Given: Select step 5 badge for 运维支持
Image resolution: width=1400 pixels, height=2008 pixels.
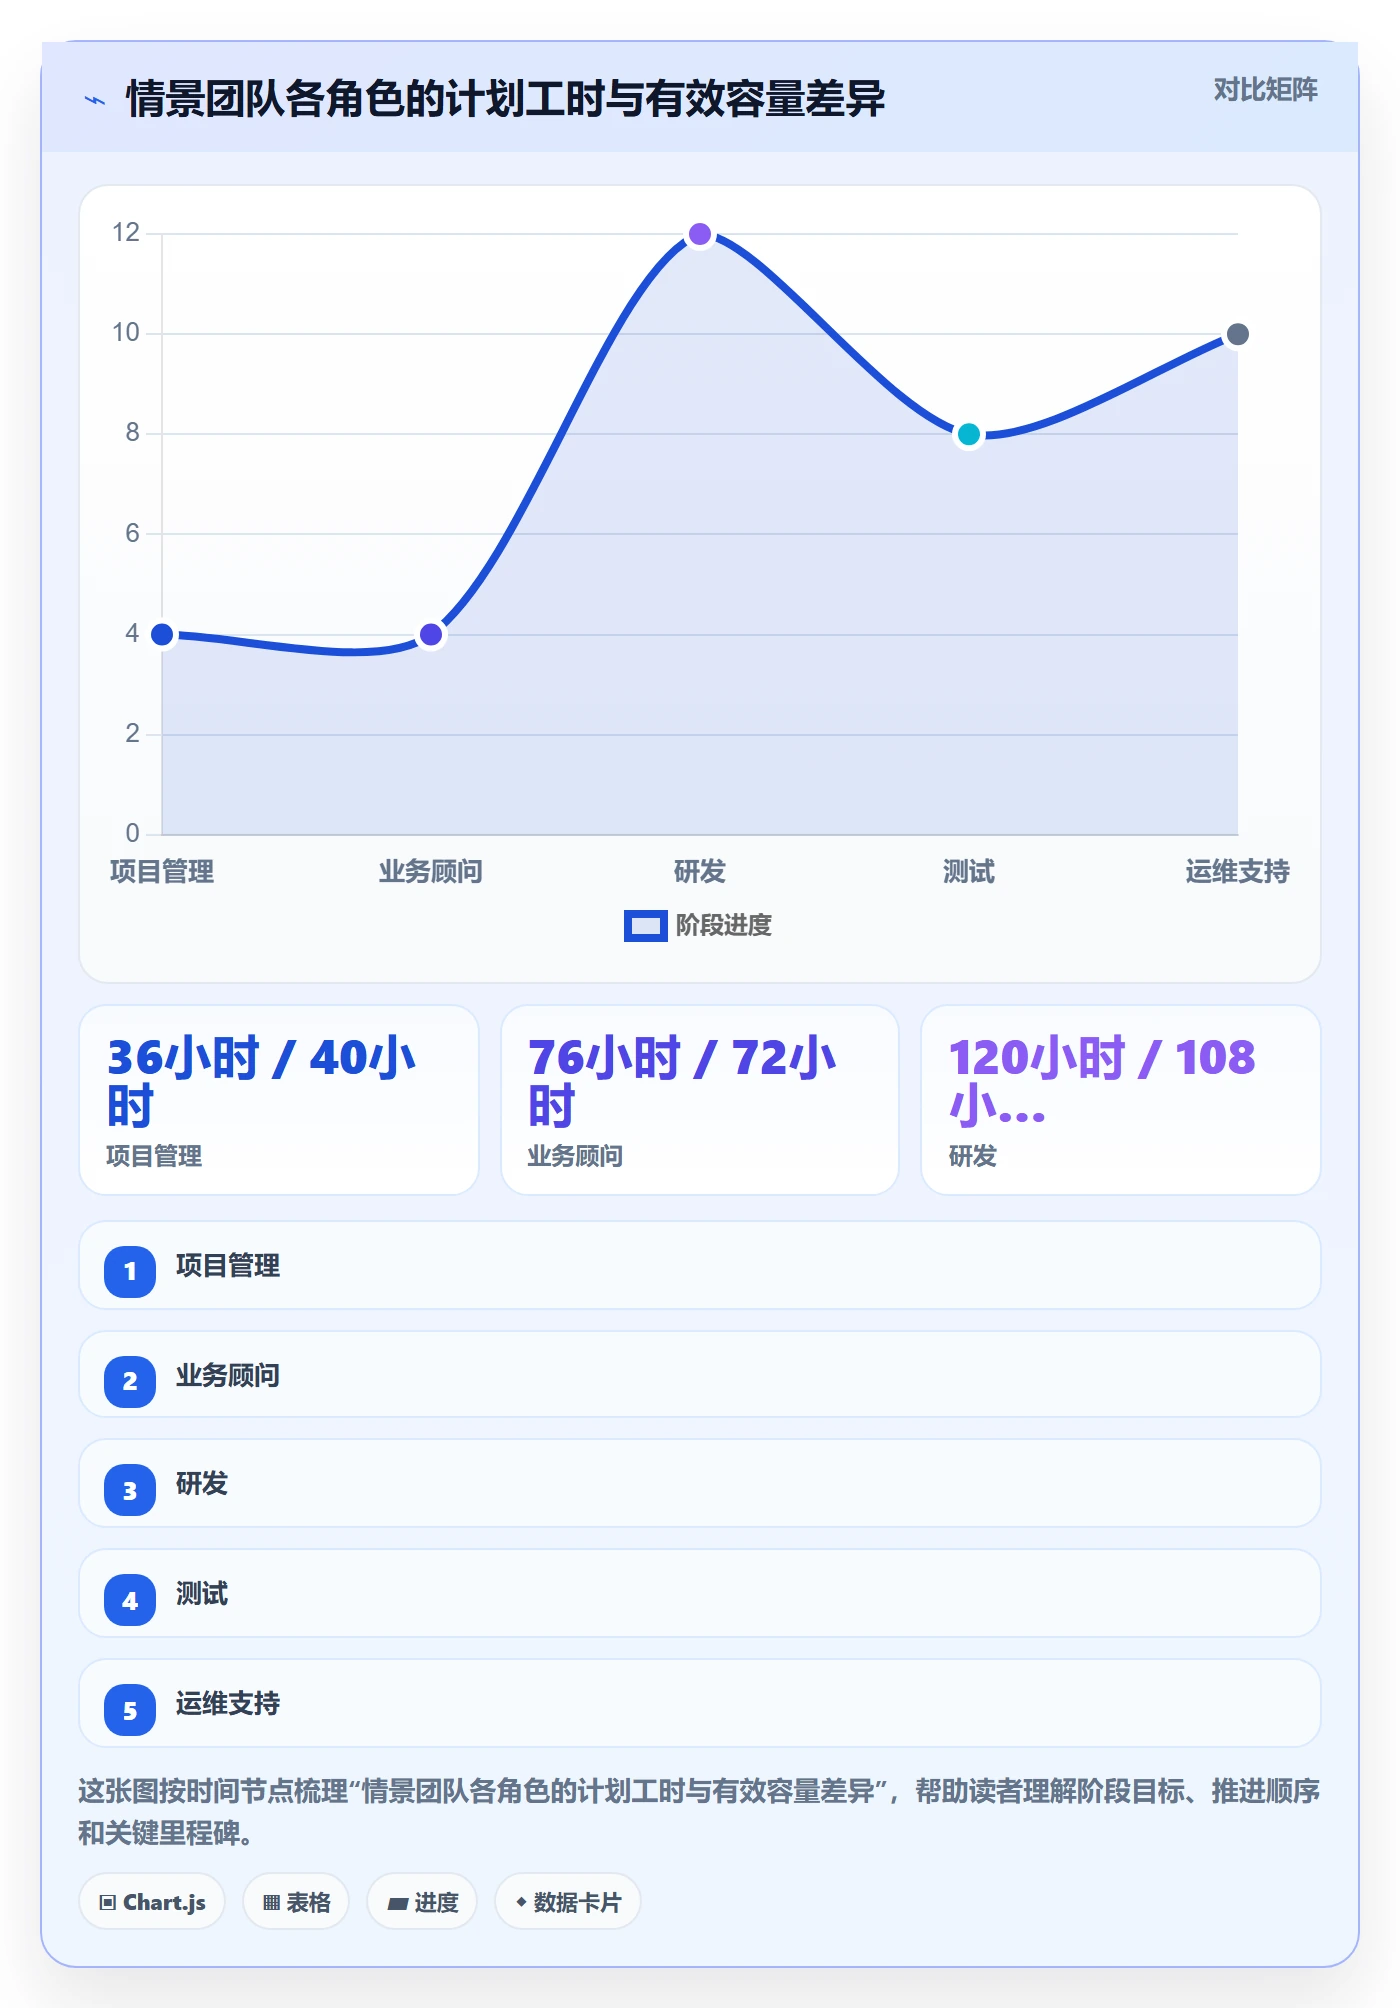Looking at the screenshot, I should (130, 1711).
